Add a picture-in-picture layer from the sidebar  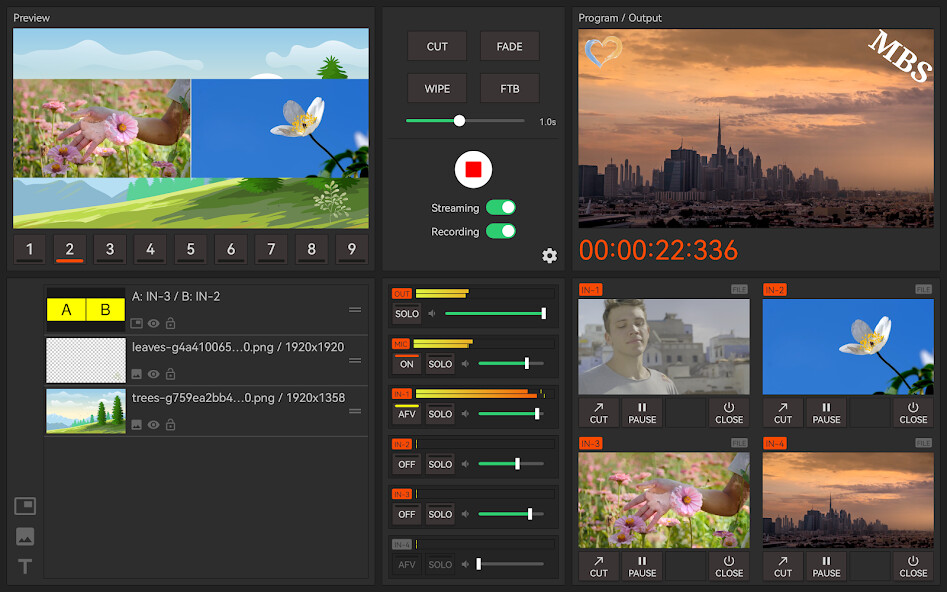pyautogui.click(x=25, y=506)
